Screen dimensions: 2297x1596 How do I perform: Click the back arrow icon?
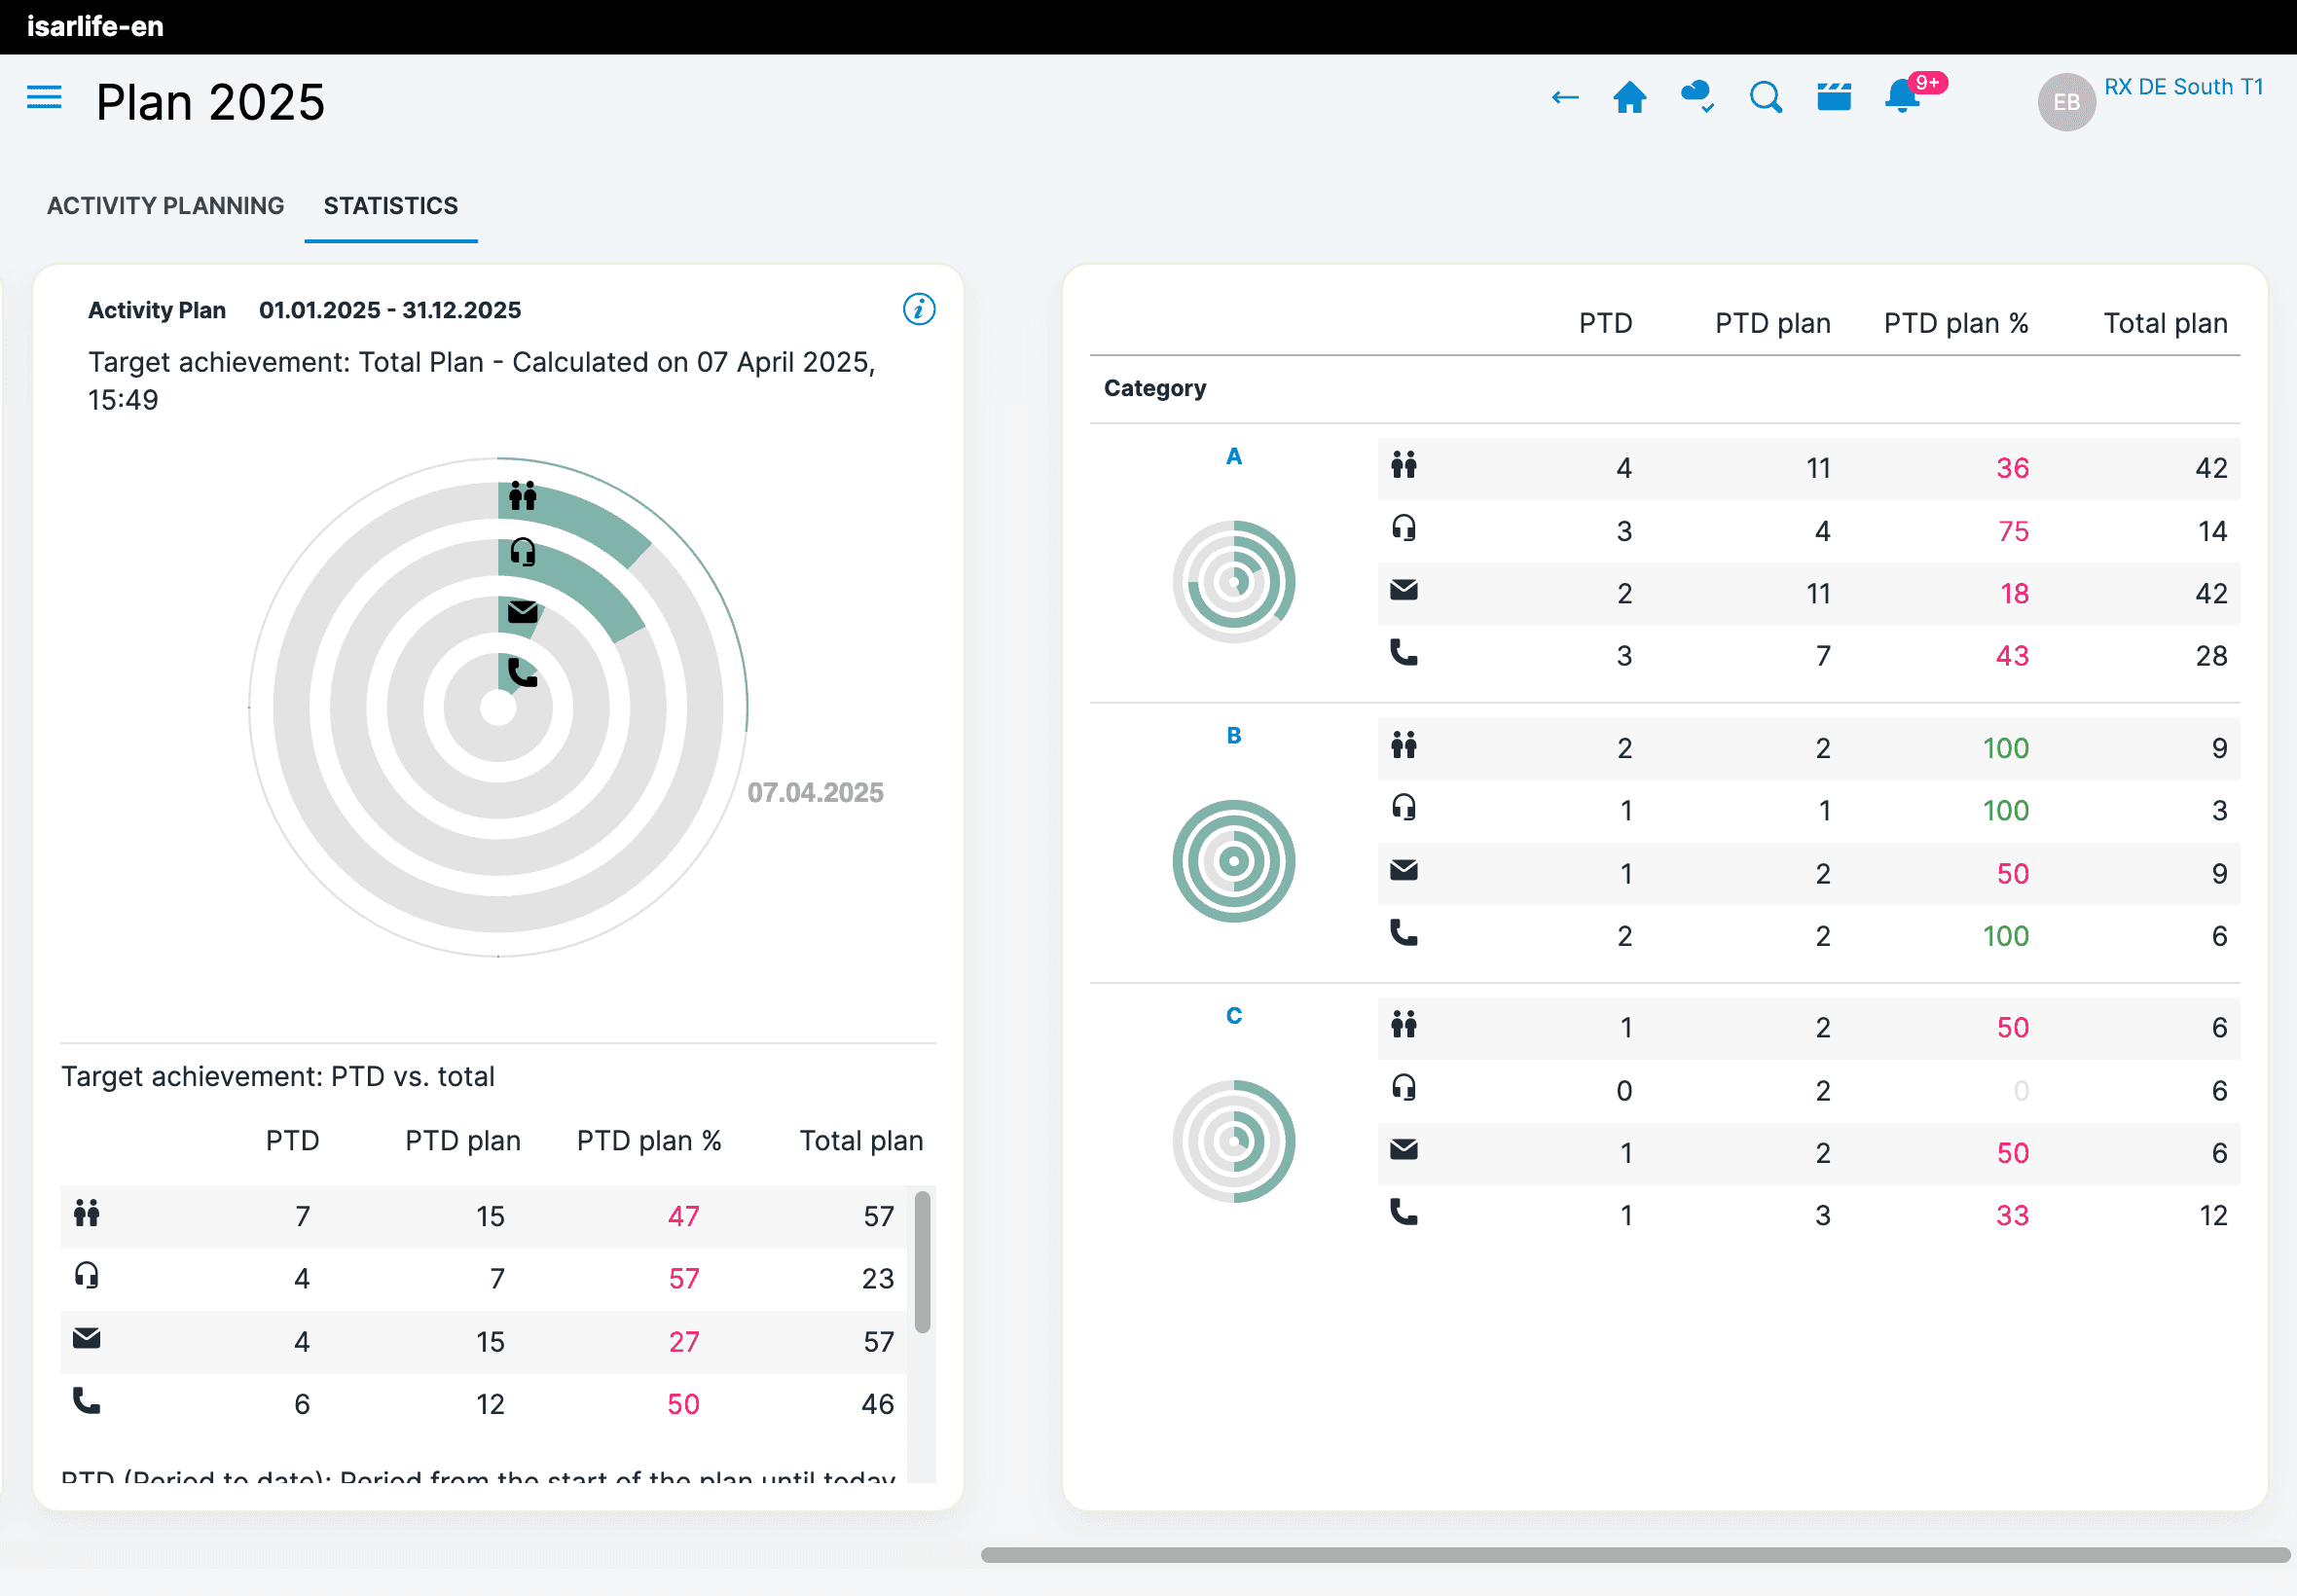click(x=1565, y=98)
